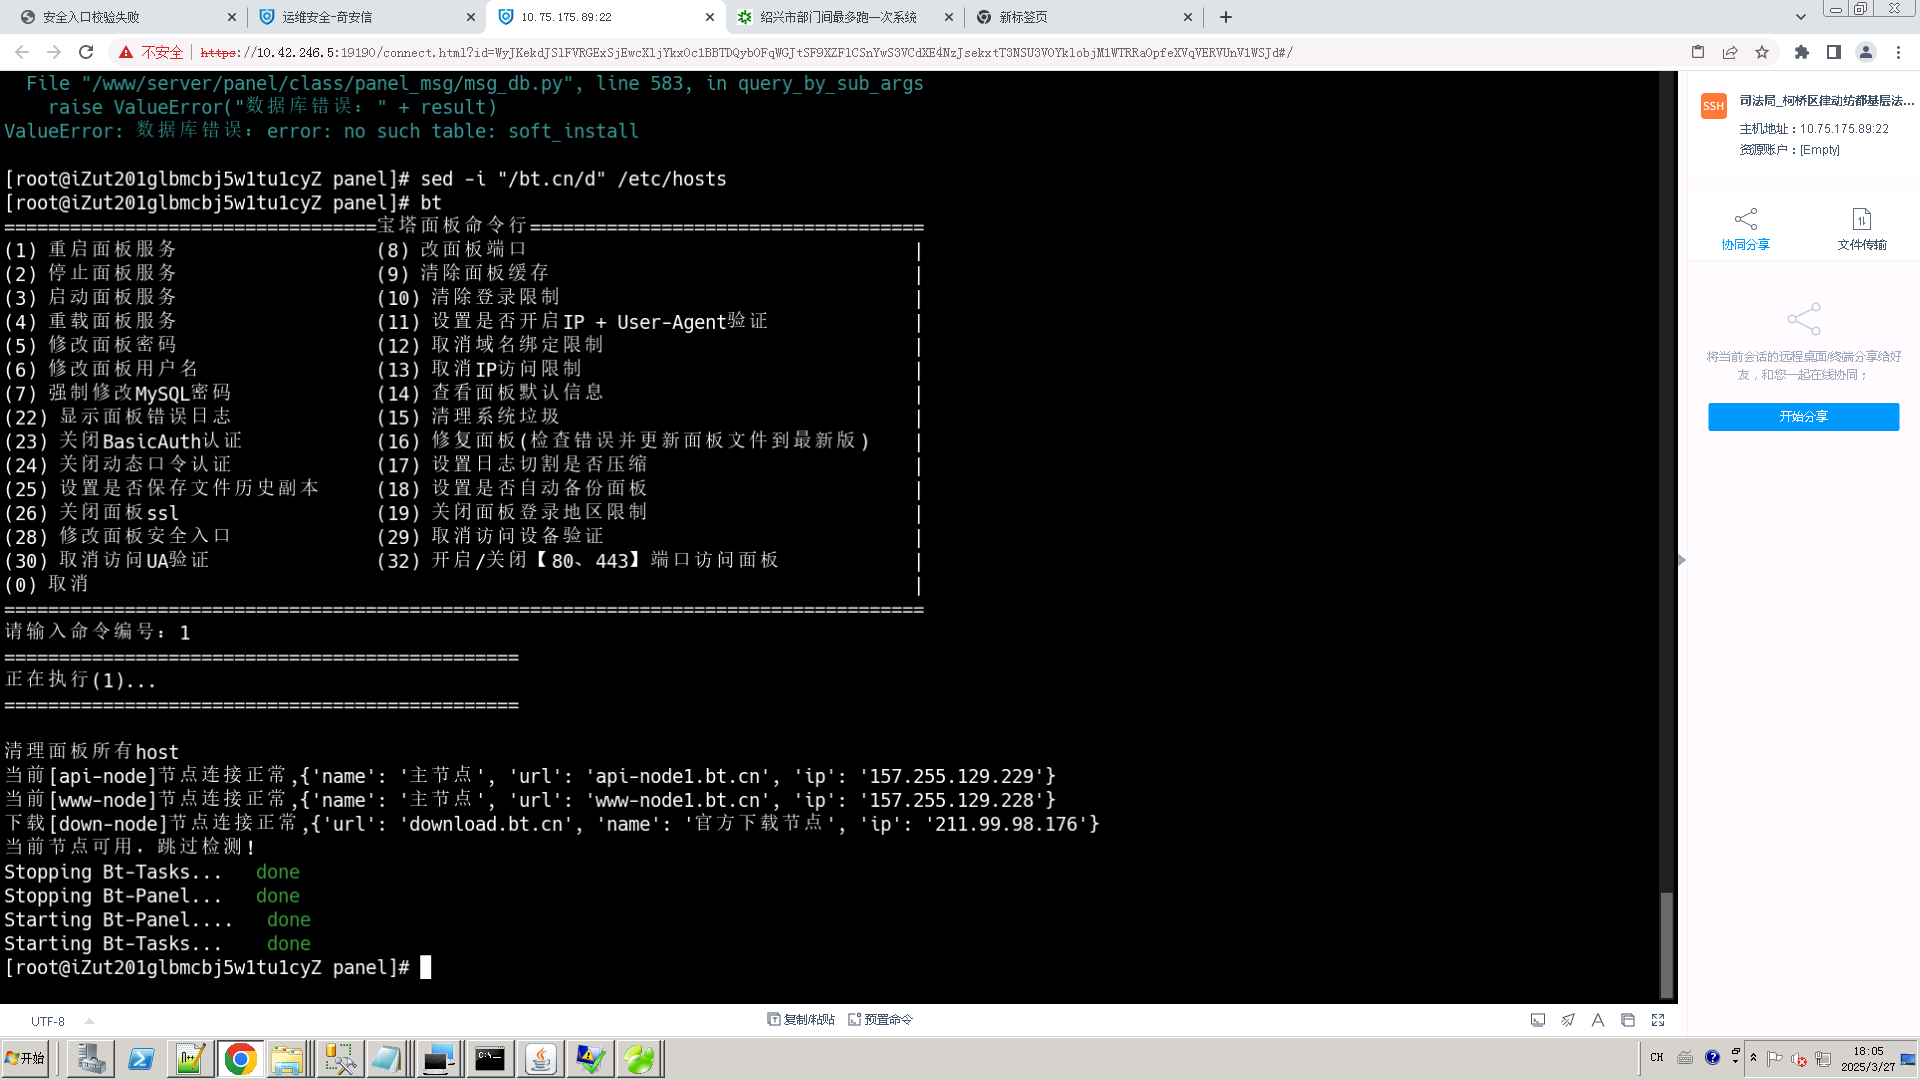Open the 新标签页 tab
This screenshot has height=1080, width=1920.
point(1083,17)
